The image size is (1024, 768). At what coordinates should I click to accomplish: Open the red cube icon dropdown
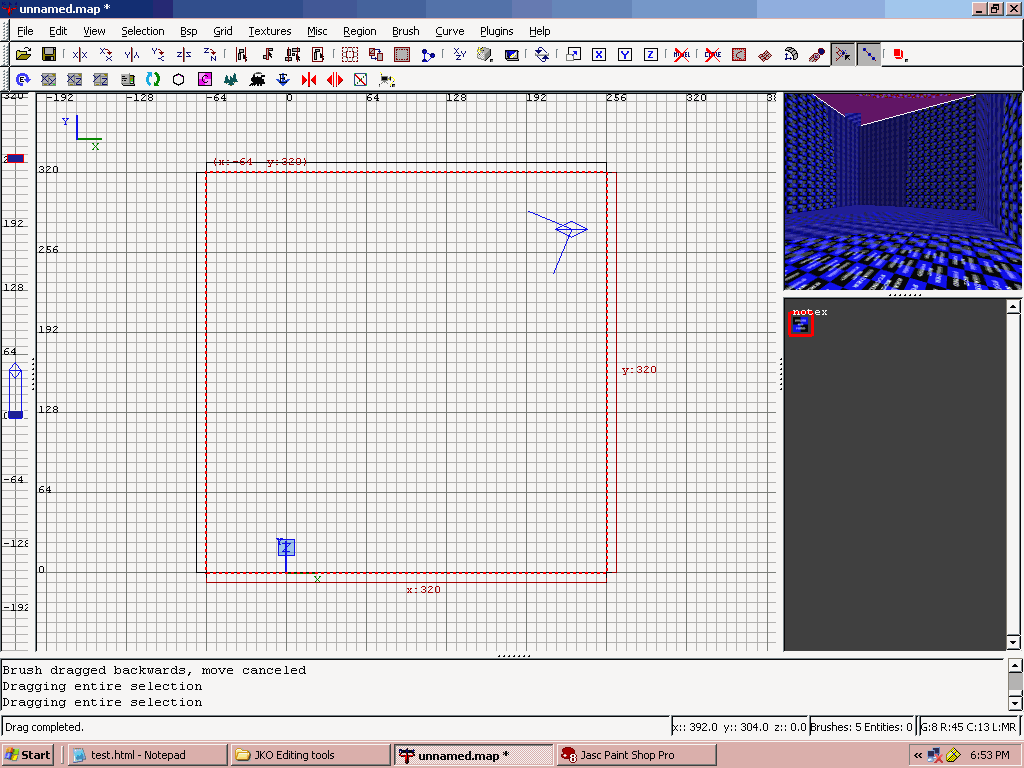[x=901, y=55]
